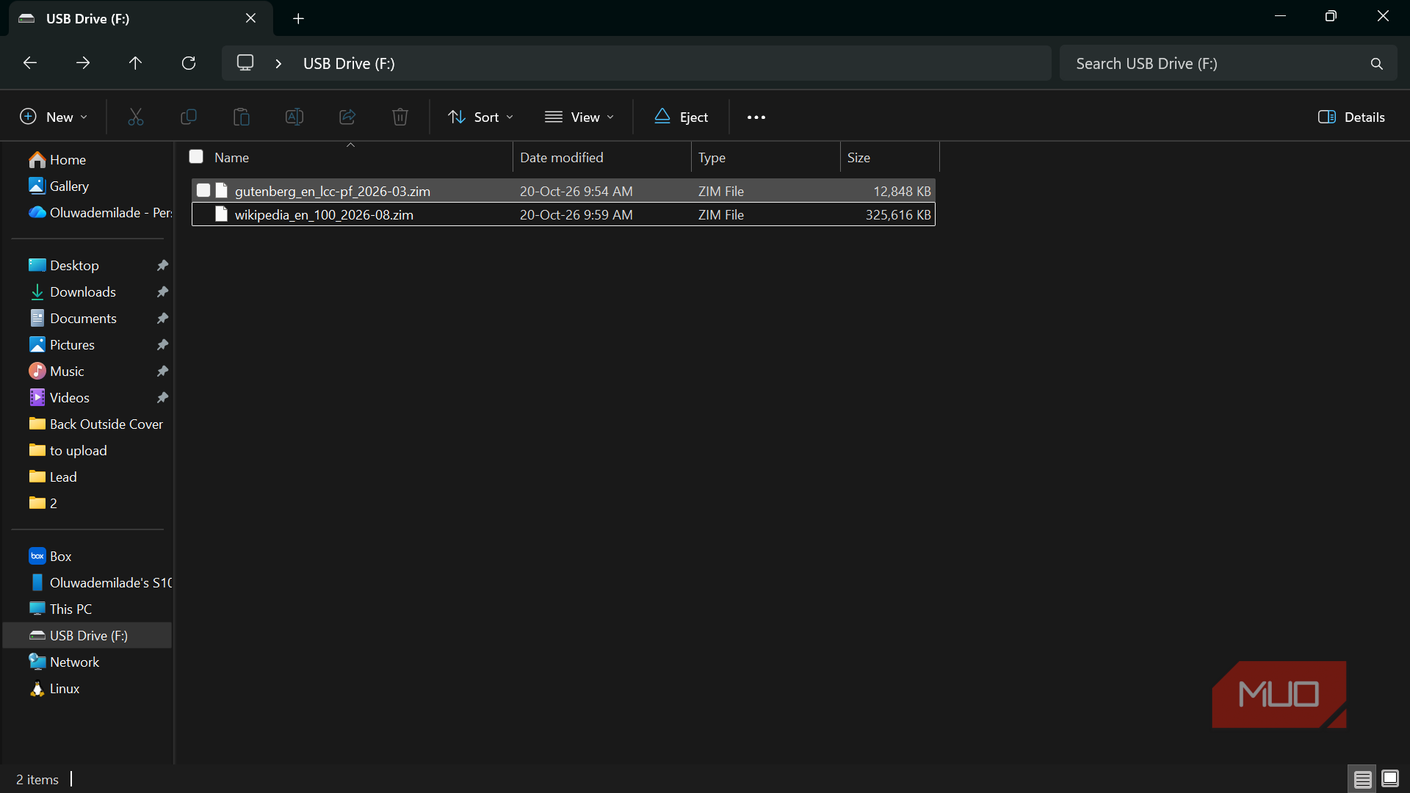Check the gutenberg_en_lcc-pf file checkbox
This screenshot has width=1410, height=793.
click(203, 190)
